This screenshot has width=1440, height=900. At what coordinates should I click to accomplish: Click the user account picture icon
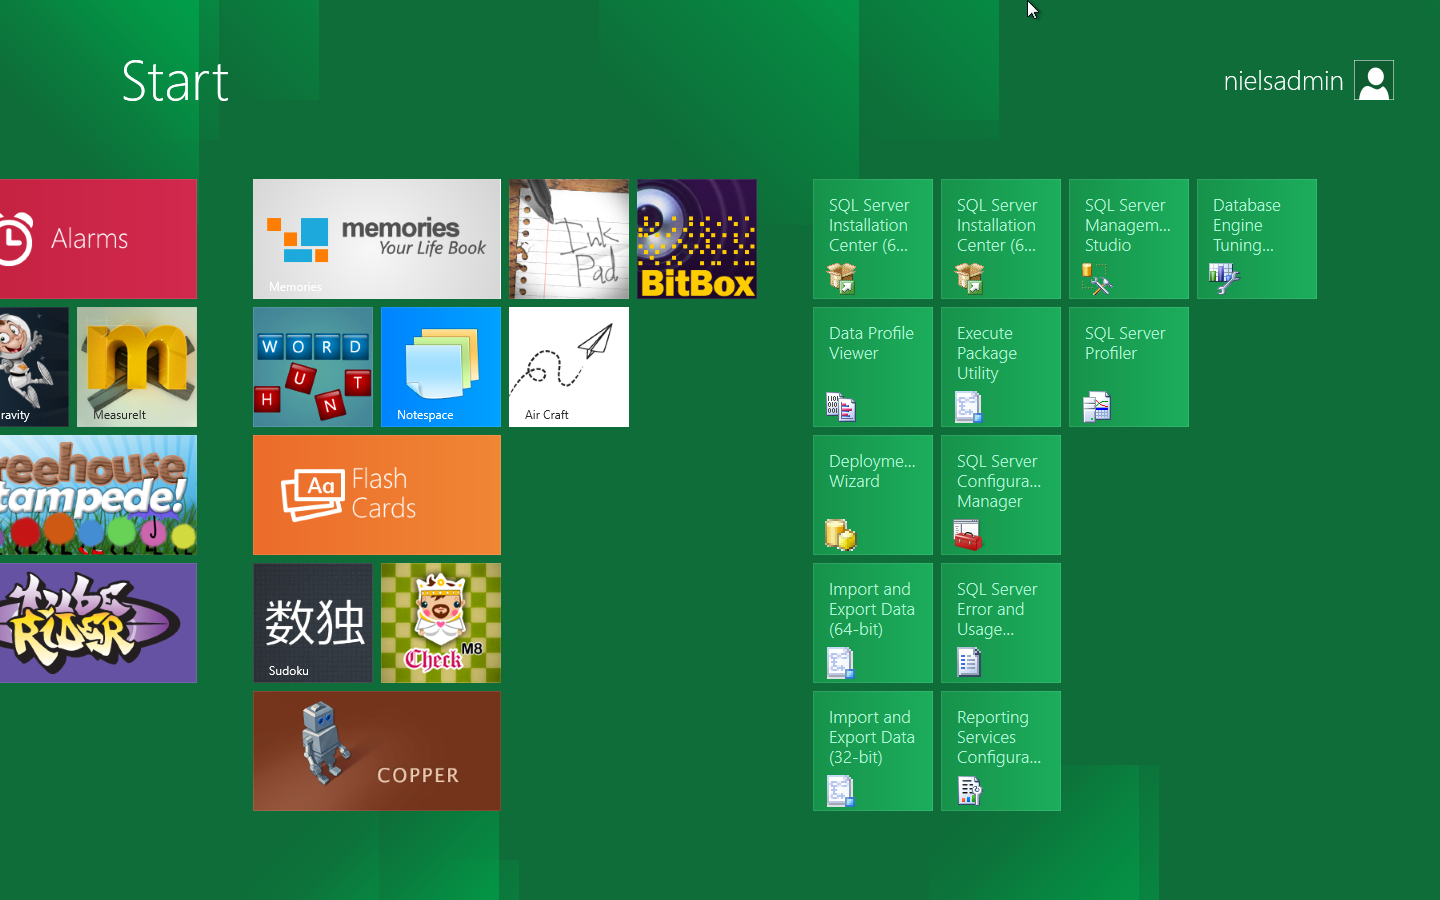click(x=1374, y=80)
